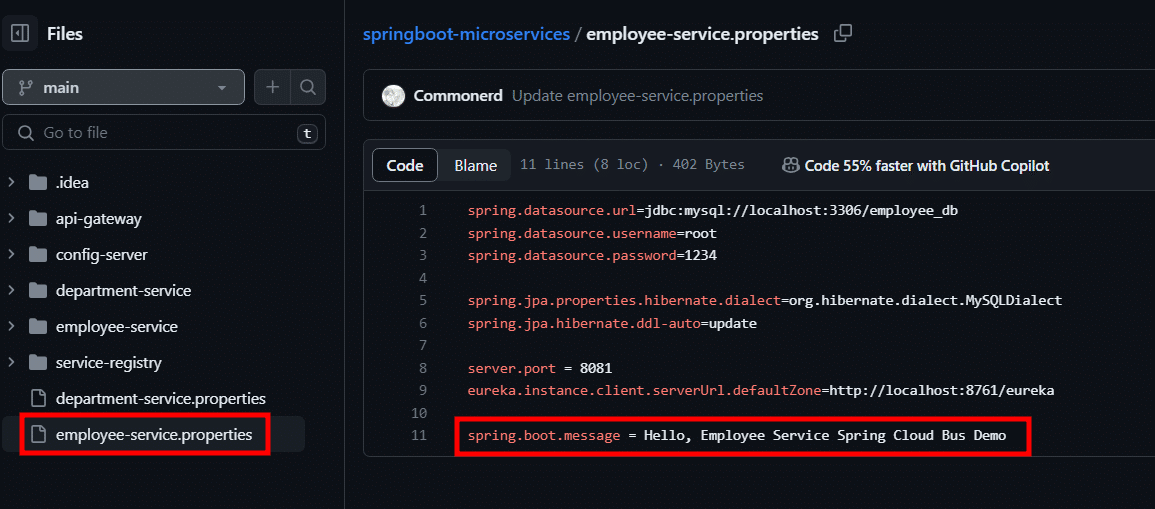Click file icon of employee-service.properties

(38, 435)
